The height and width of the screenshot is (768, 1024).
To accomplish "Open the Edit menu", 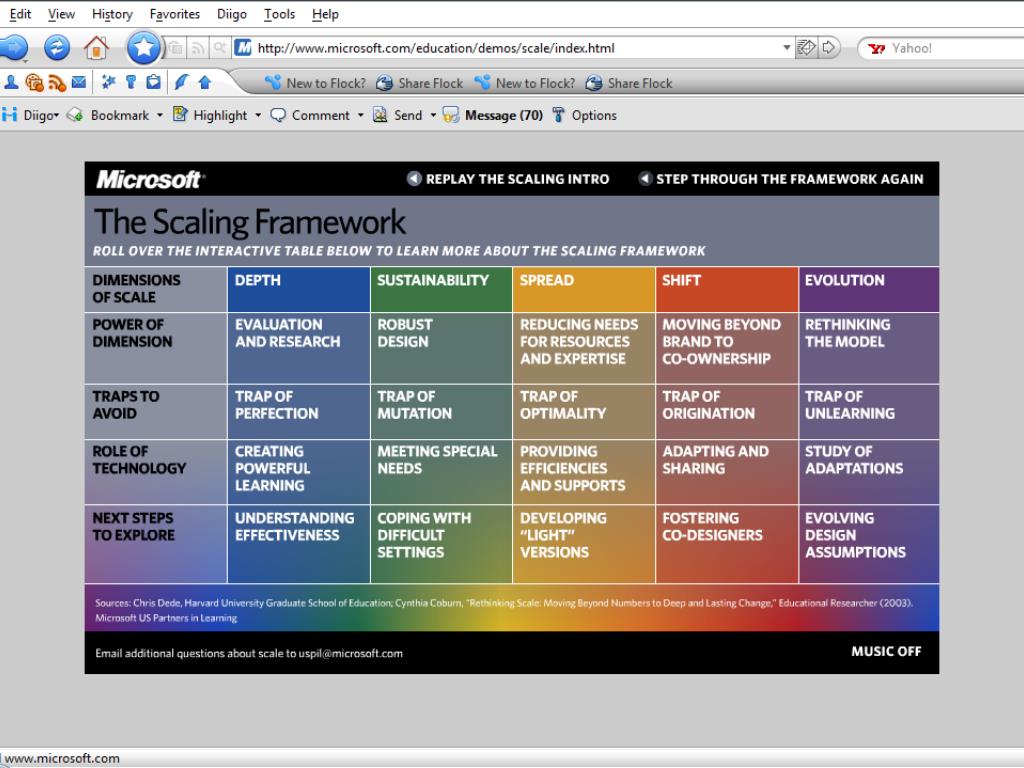I will point(20,14).
